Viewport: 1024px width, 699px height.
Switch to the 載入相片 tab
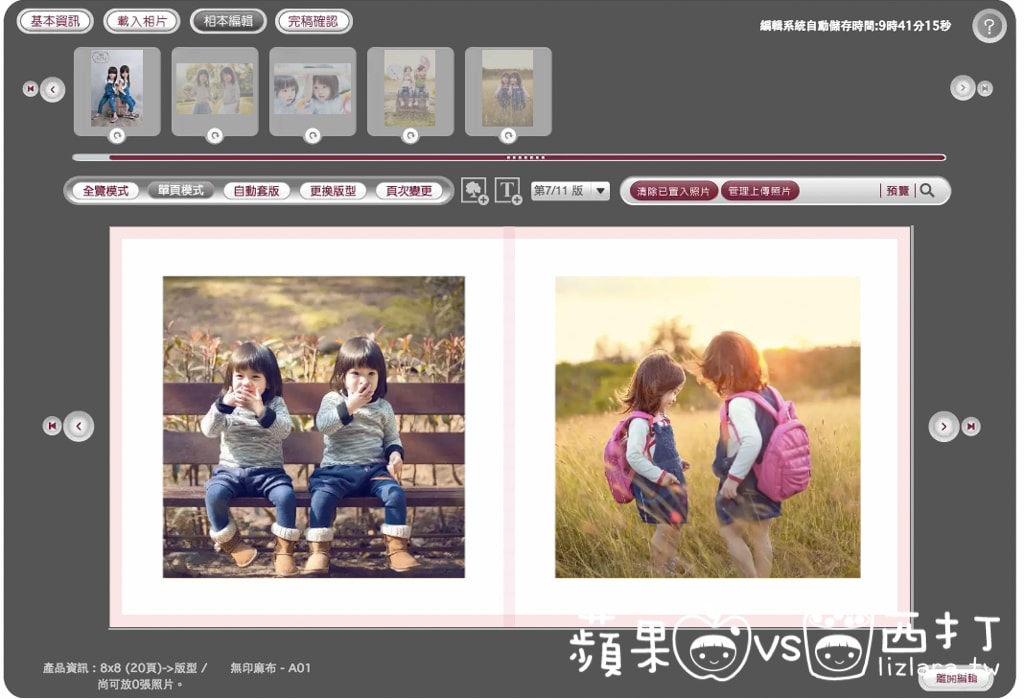coord(141,21)
